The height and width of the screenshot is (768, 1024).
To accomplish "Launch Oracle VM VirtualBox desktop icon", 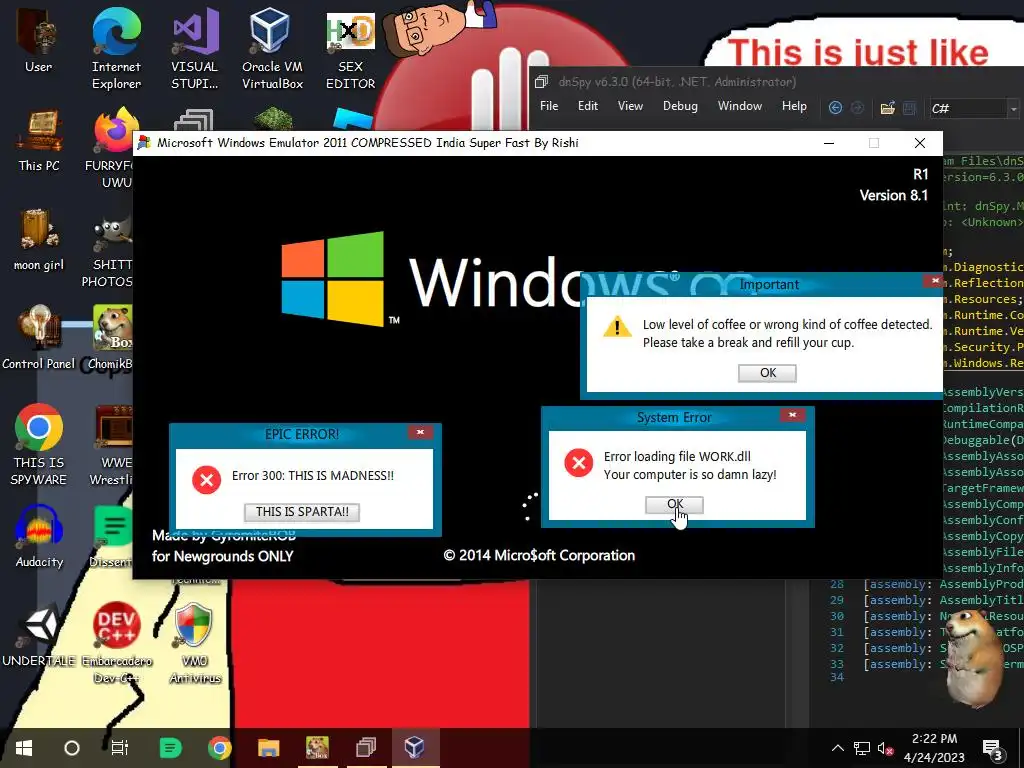I will (x=272, y=47).
